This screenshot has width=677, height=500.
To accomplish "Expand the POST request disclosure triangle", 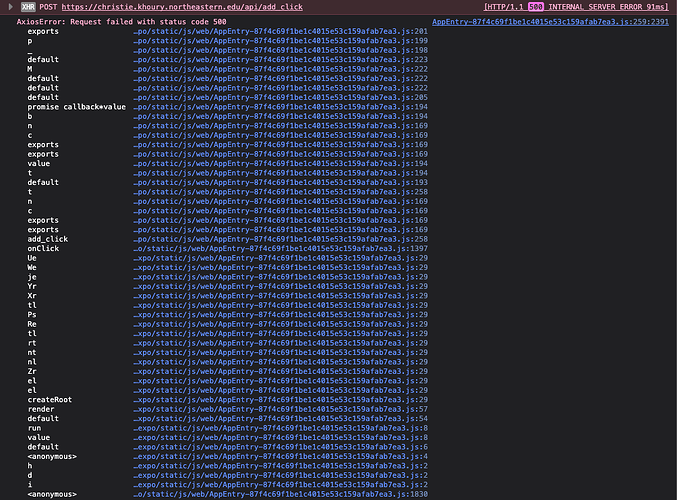I will tap(11, 7).
